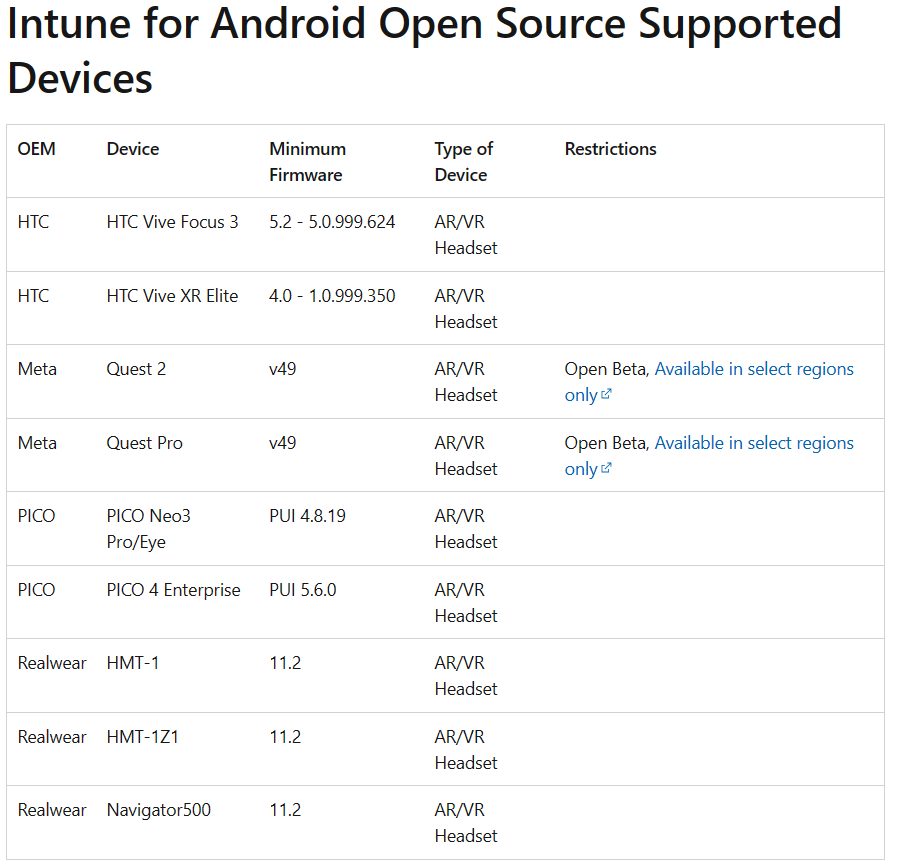Click firmware value 'PUI 4.8.19'
Image resolution: width=900 pixels, height=867 pixels.
click(x=308, y=516)
